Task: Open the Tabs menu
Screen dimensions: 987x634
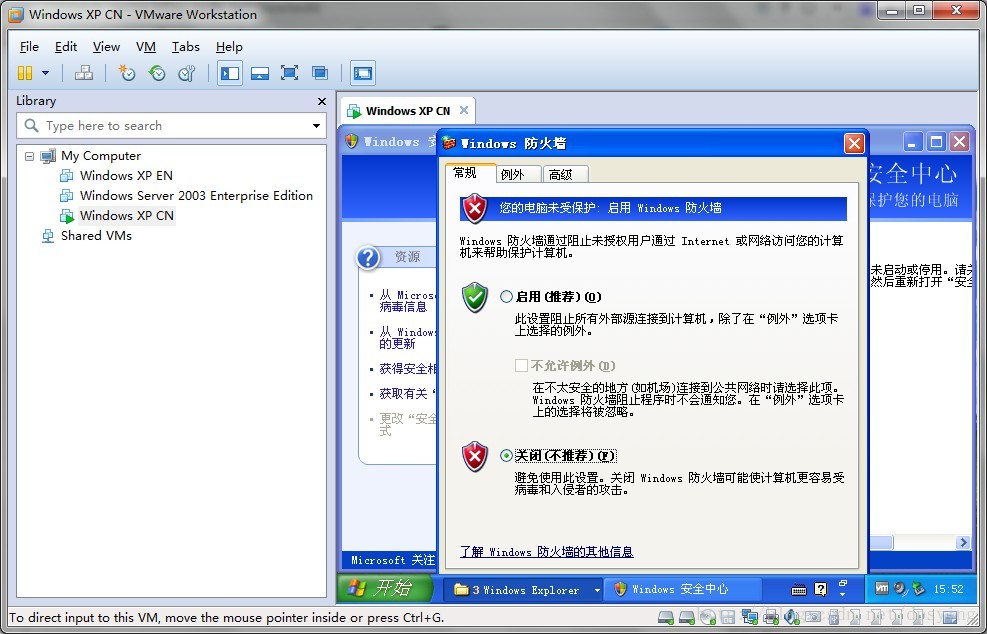Action: [x=185, y=47]
